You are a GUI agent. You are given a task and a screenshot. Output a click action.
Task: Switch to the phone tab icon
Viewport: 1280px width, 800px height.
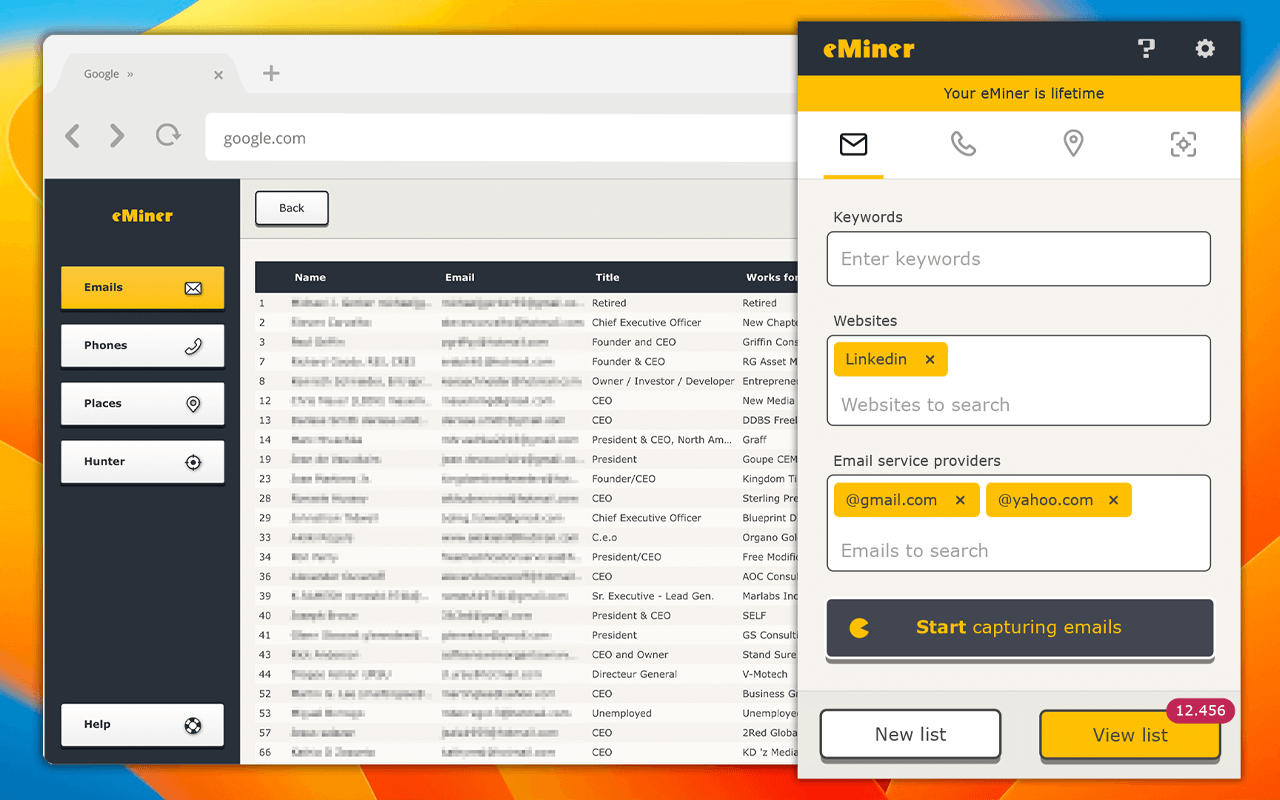coord(963,145)
